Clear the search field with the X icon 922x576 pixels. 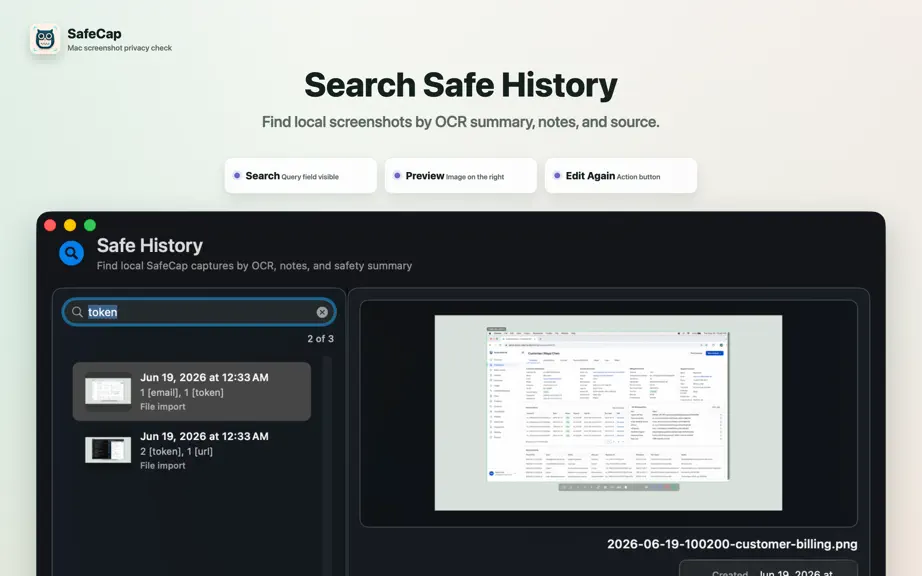(x=322, y=312)
